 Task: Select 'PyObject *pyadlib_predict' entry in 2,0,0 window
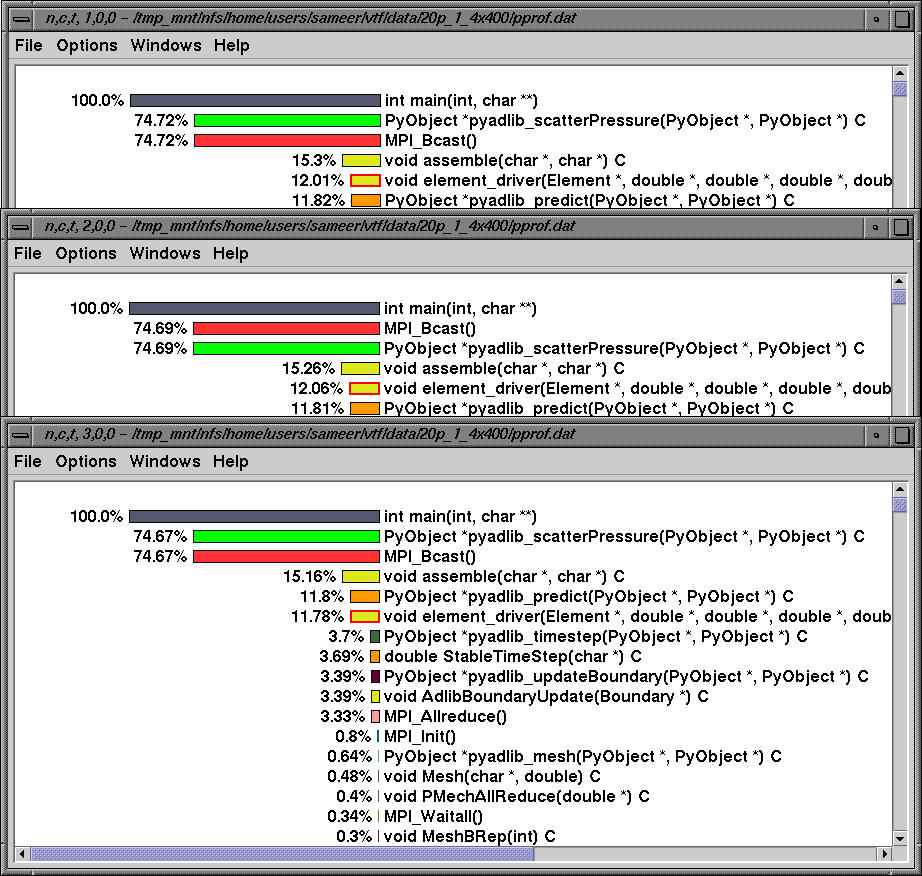coord(589,409)
